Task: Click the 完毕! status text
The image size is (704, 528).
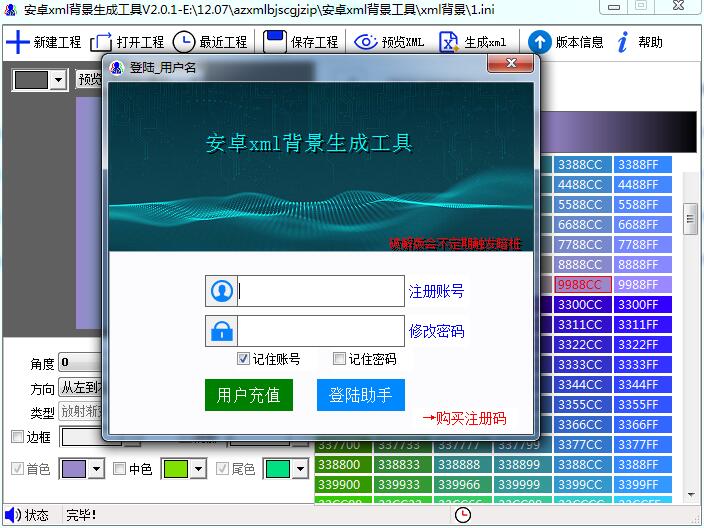Action: tap(81, 515)
